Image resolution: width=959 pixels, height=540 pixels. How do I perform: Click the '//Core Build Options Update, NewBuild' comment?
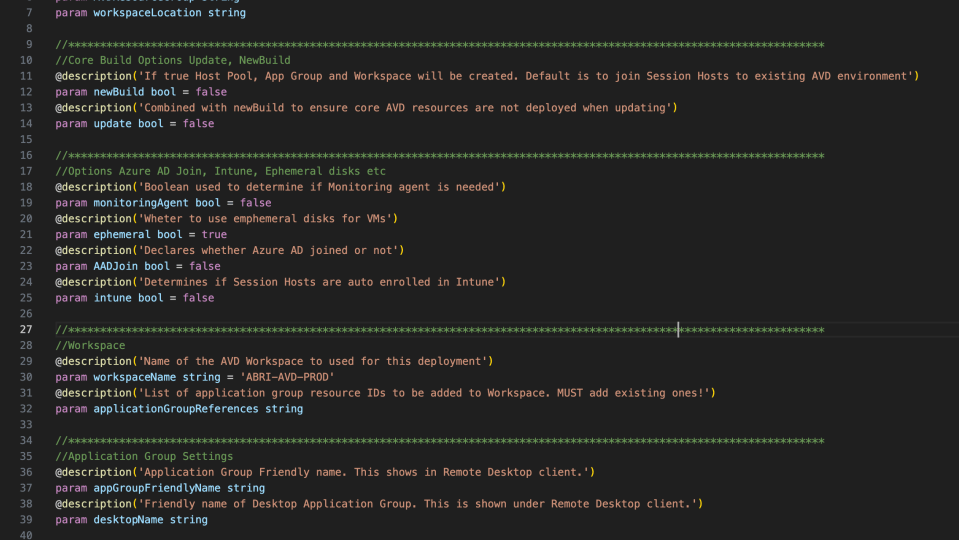coord(172,61)
